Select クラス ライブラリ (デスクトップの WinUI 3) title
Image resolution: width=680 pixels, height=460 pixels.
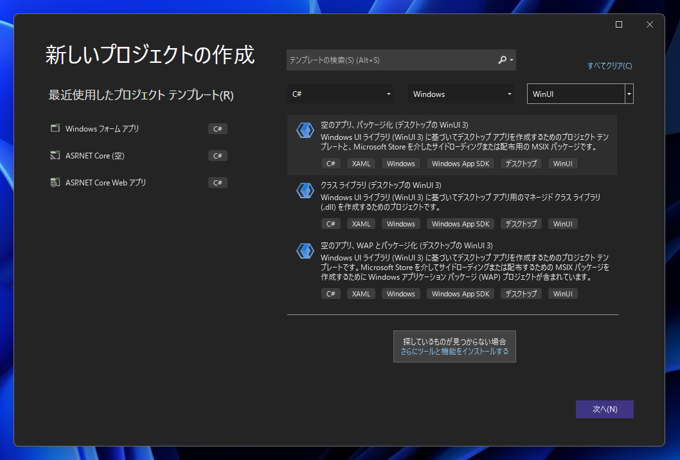[x=381, y=185]
